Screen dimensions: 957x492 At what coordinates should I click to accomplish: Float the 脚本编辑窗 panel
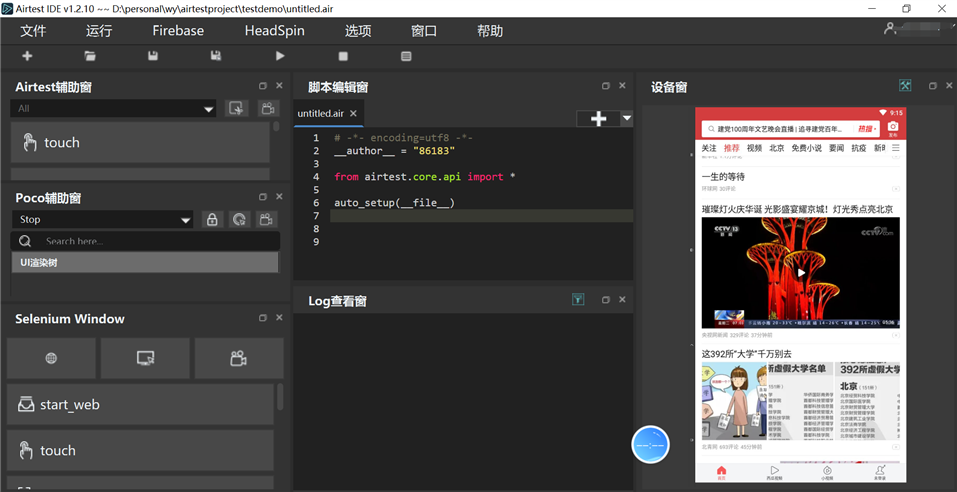pos(606,86)
